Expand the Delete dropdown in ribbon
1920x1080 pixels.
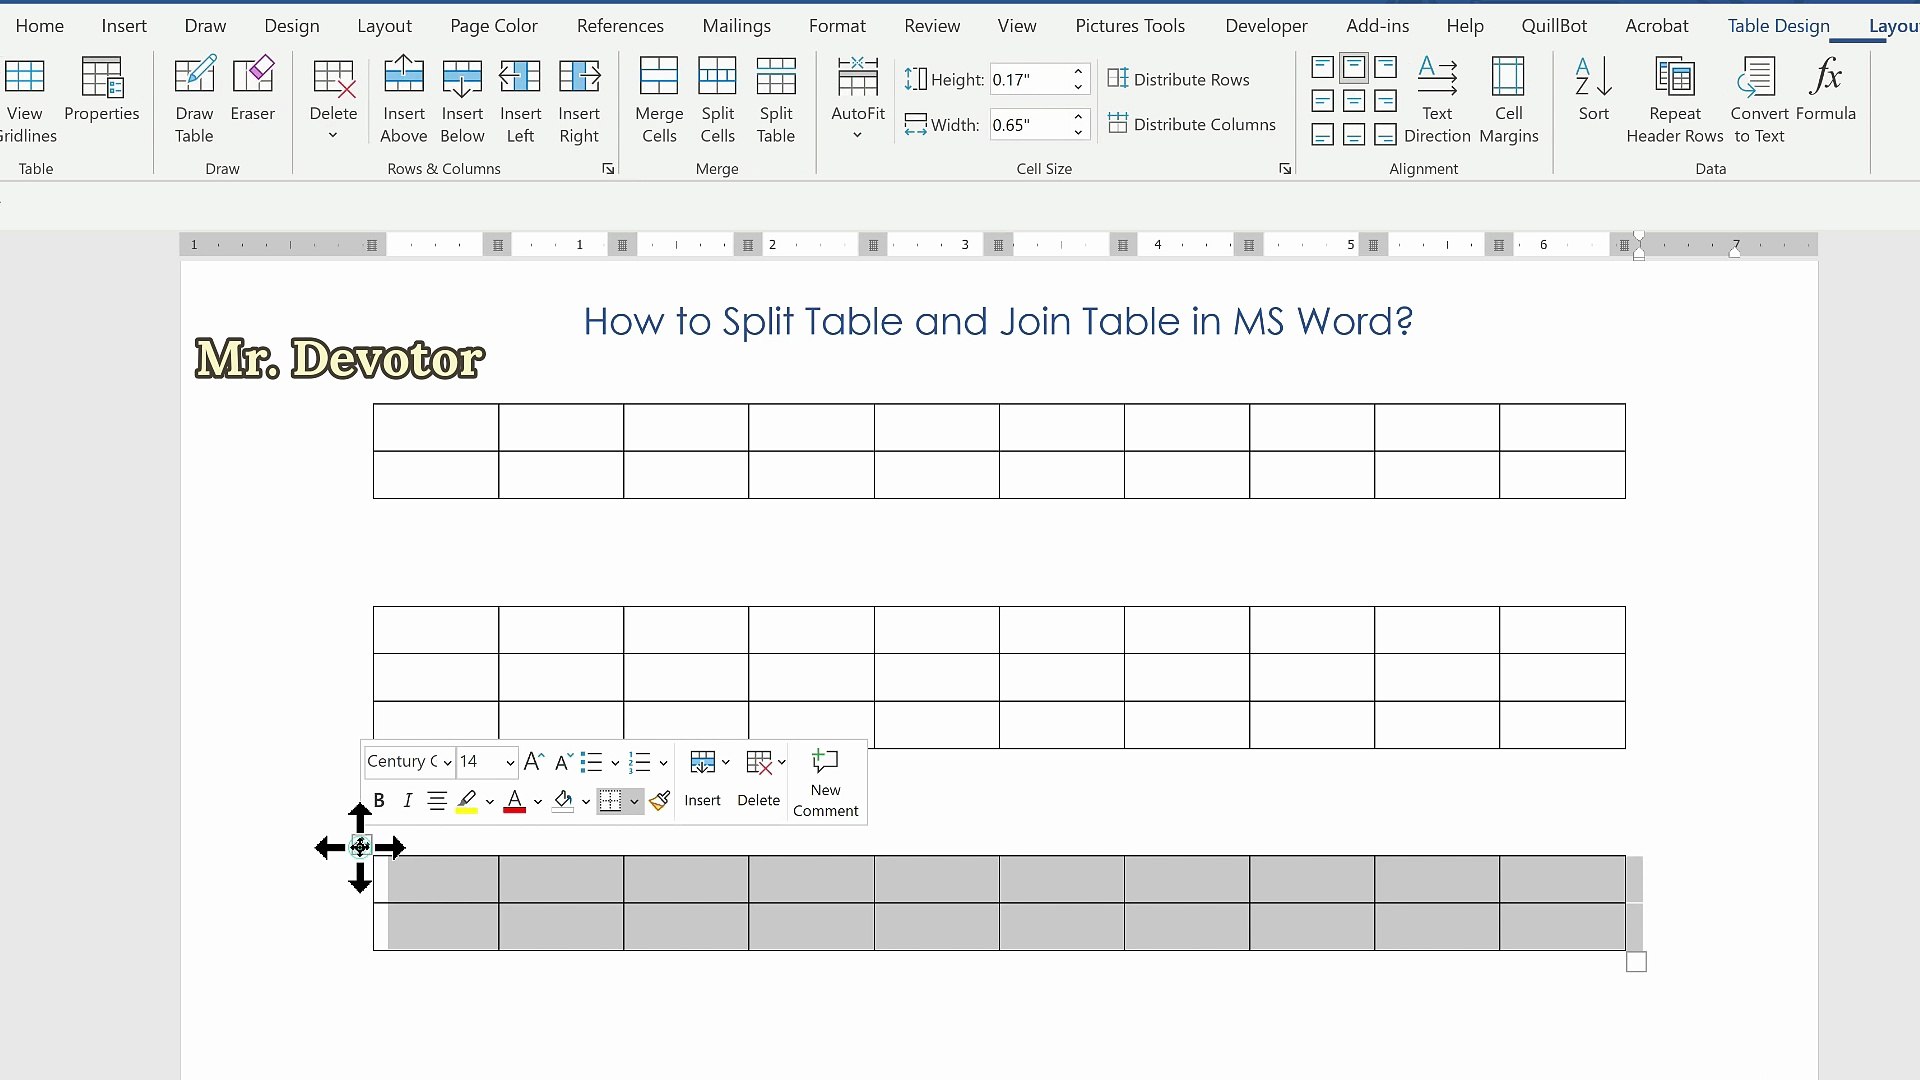[333, 135]
